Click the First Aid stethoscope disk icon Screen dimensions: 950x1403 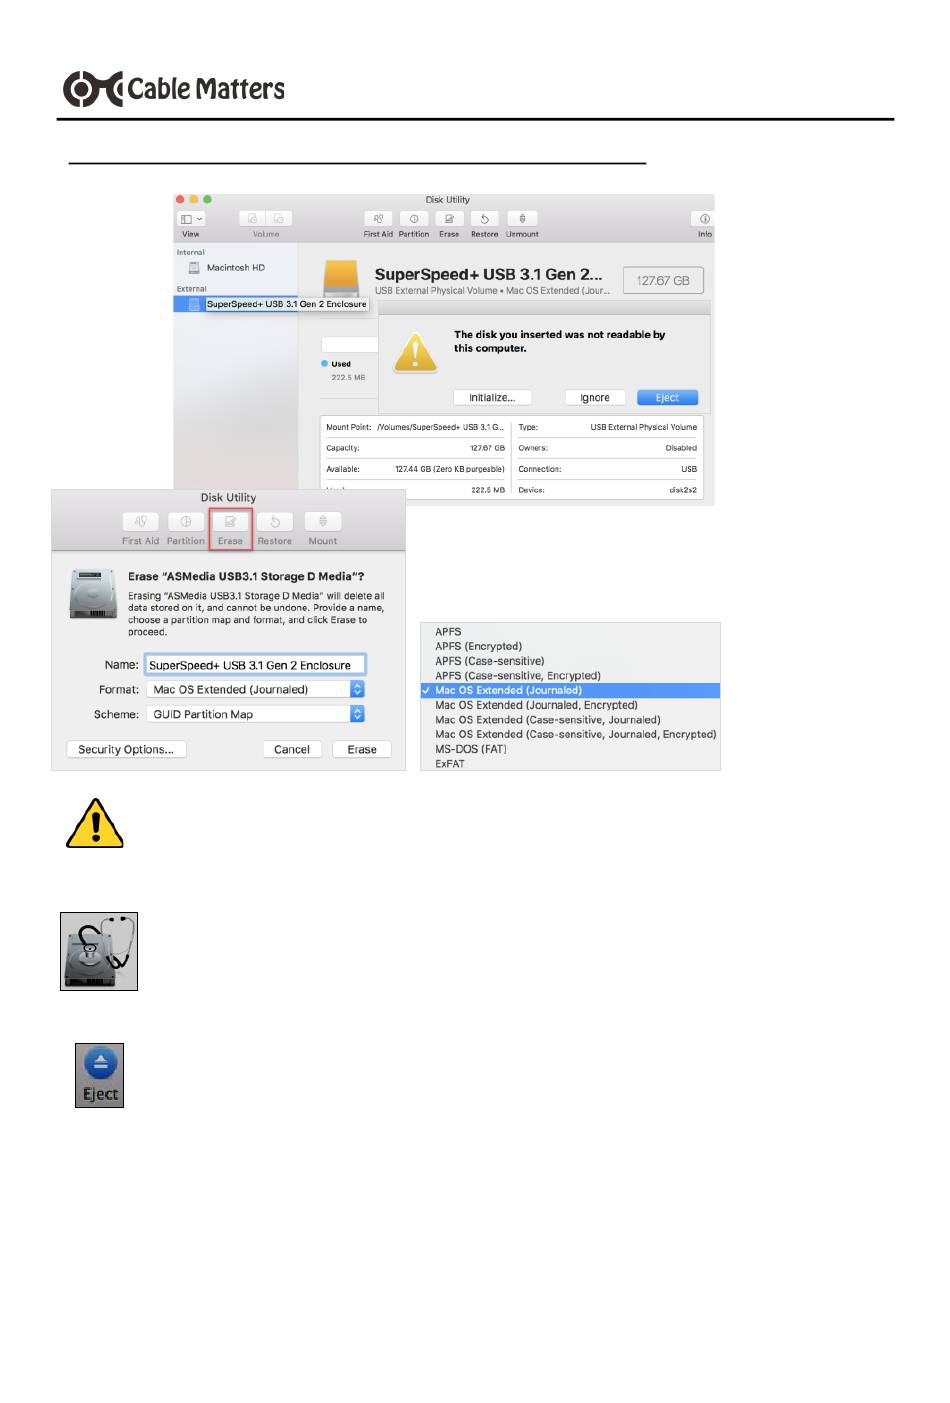(99, 951)
